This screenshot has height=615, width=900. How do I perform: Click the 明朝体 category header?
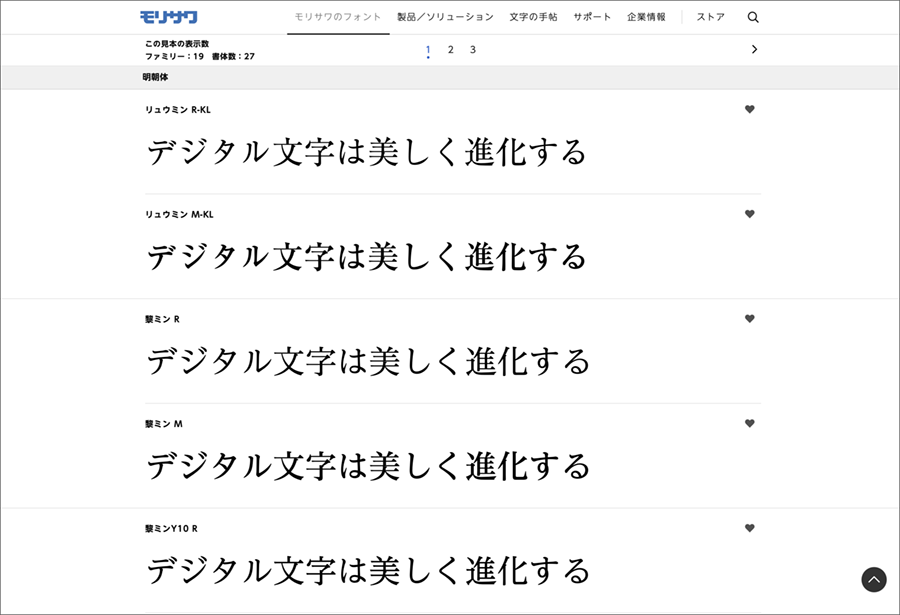[x=155, y=77]
